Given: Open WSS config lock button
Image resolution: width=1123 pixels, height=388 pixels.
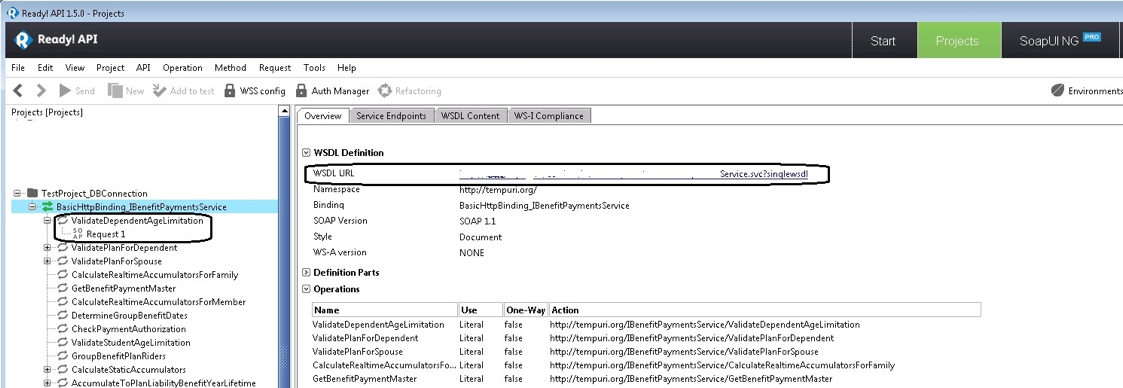Looking at the screenshot, I should (x=254, y=91).
